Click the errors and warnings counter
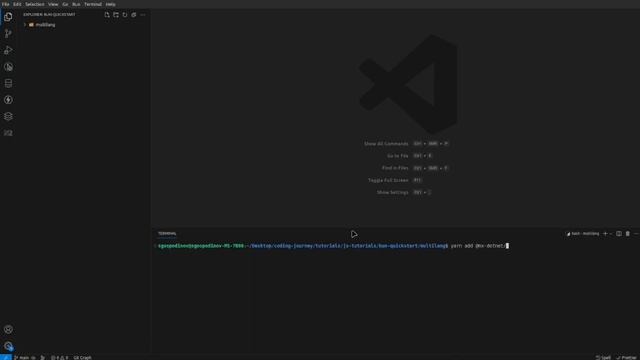 [x=60, y=358]
